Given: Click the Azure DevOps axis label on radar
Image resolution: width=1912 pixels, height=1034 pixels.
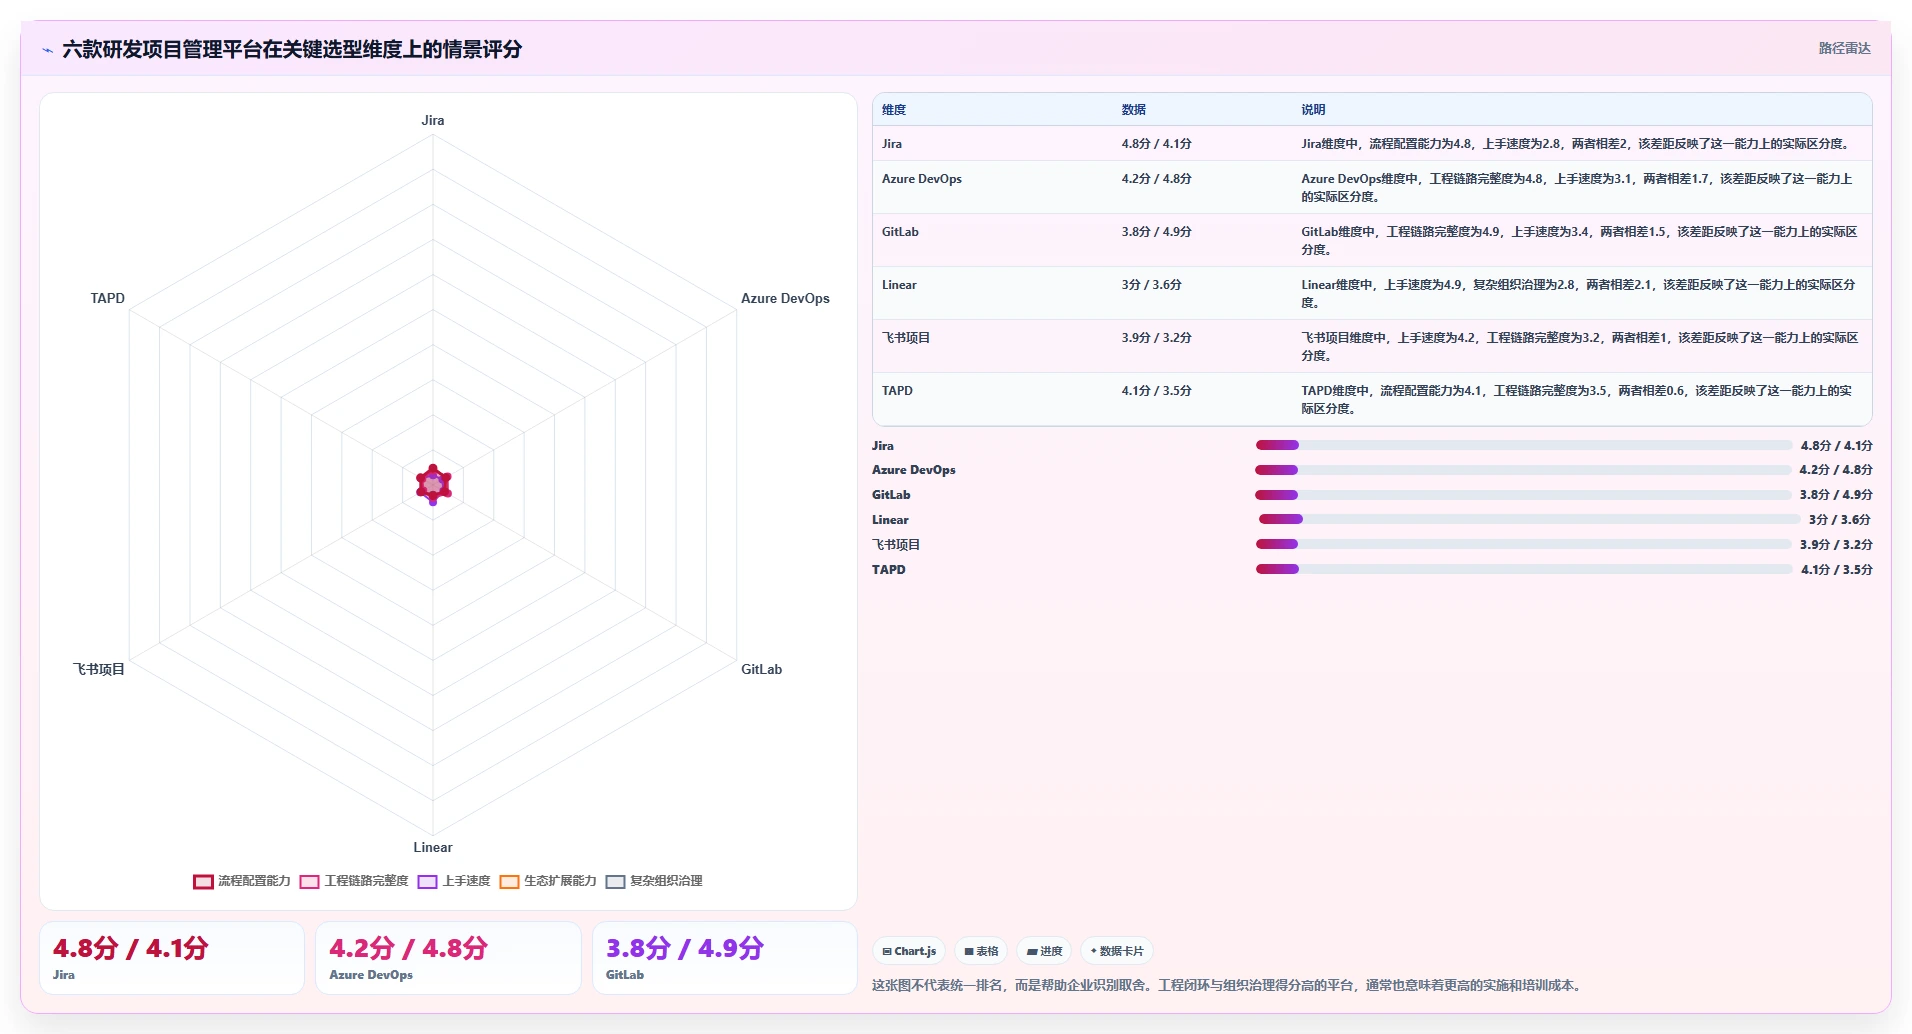Looking at the screenshot, I should click(785, 298).
